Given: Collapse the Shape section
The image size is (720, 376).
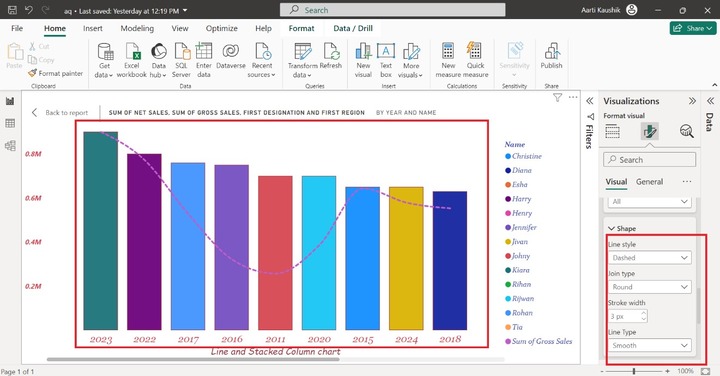Looking at the screenshot, I should (611, 228).
